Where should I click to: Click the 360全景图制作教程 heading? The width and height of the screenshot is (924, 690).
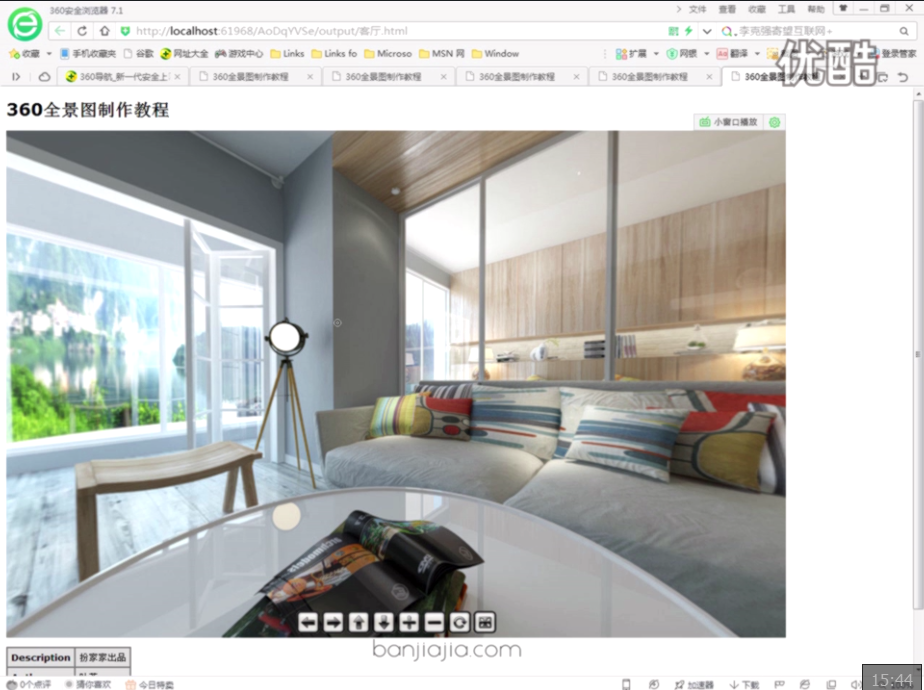point(88,110)
